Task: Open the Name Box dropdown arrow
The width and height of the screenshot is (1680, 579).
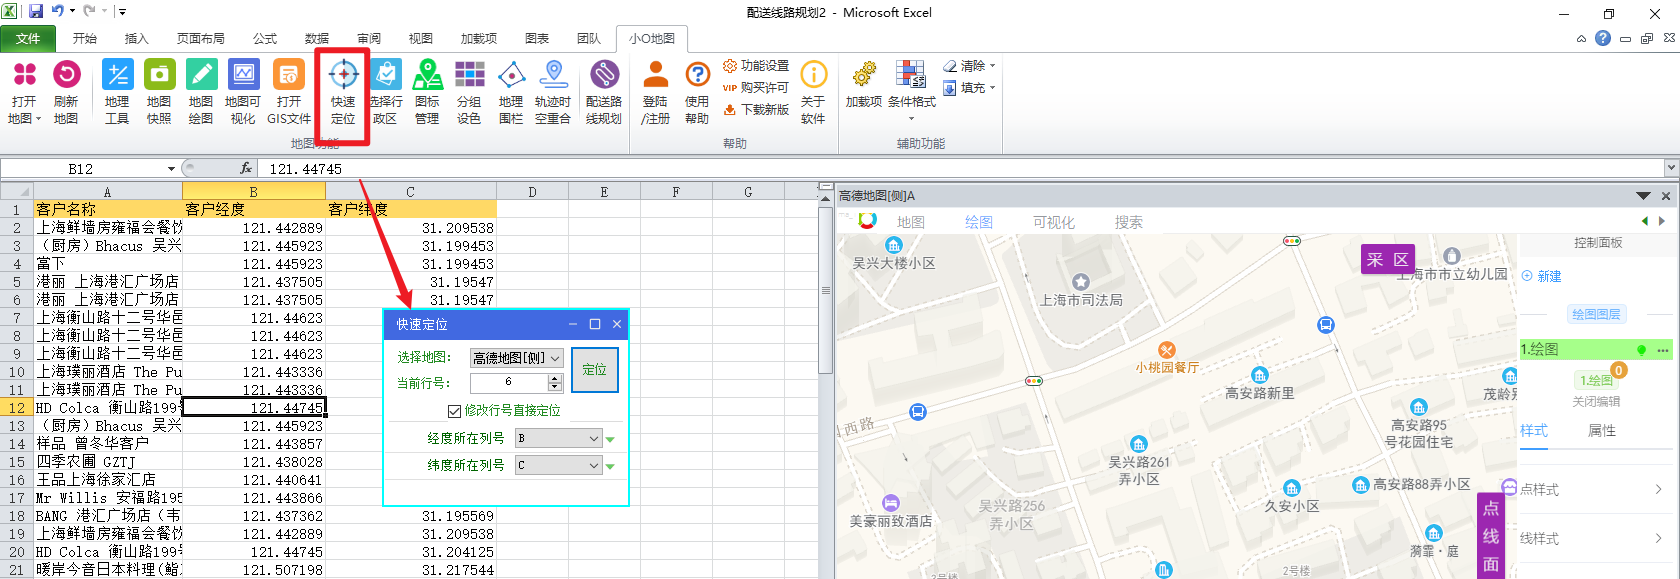Action: tap(171, 169)
